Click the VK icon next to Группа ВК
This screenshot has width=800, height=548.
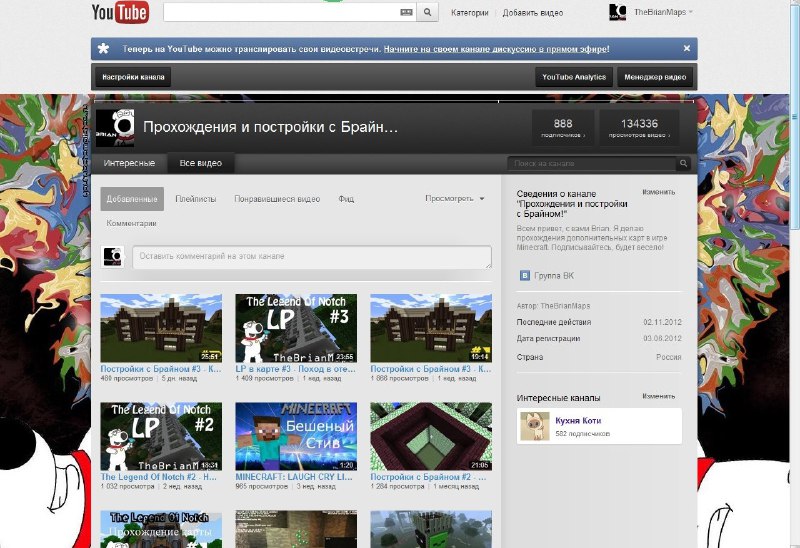click(x=523, y=273)
